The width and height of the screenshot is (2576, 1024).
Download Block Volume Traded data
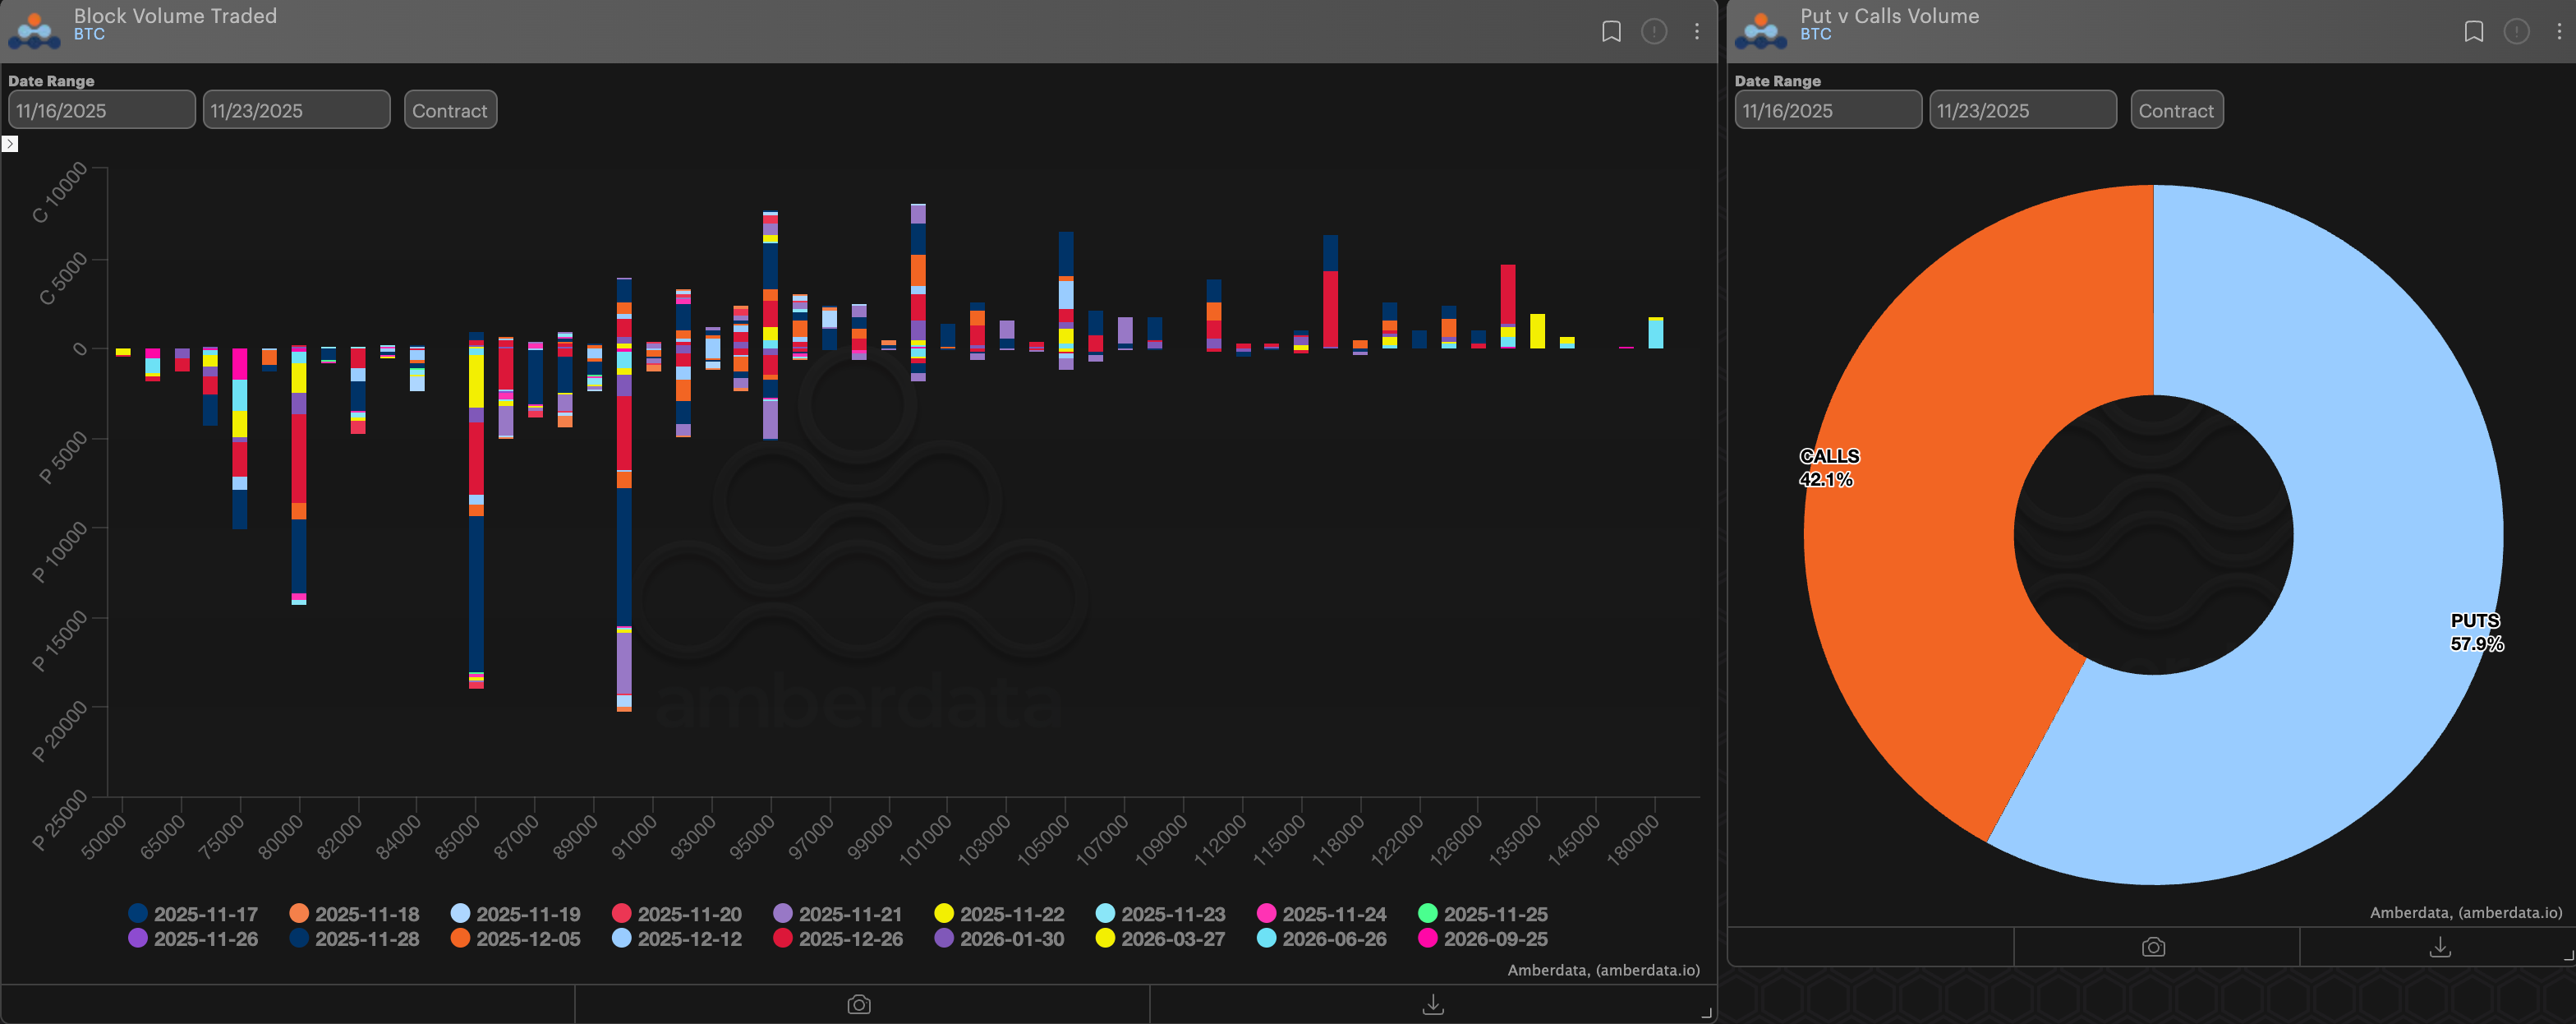coord(1433,1004)
